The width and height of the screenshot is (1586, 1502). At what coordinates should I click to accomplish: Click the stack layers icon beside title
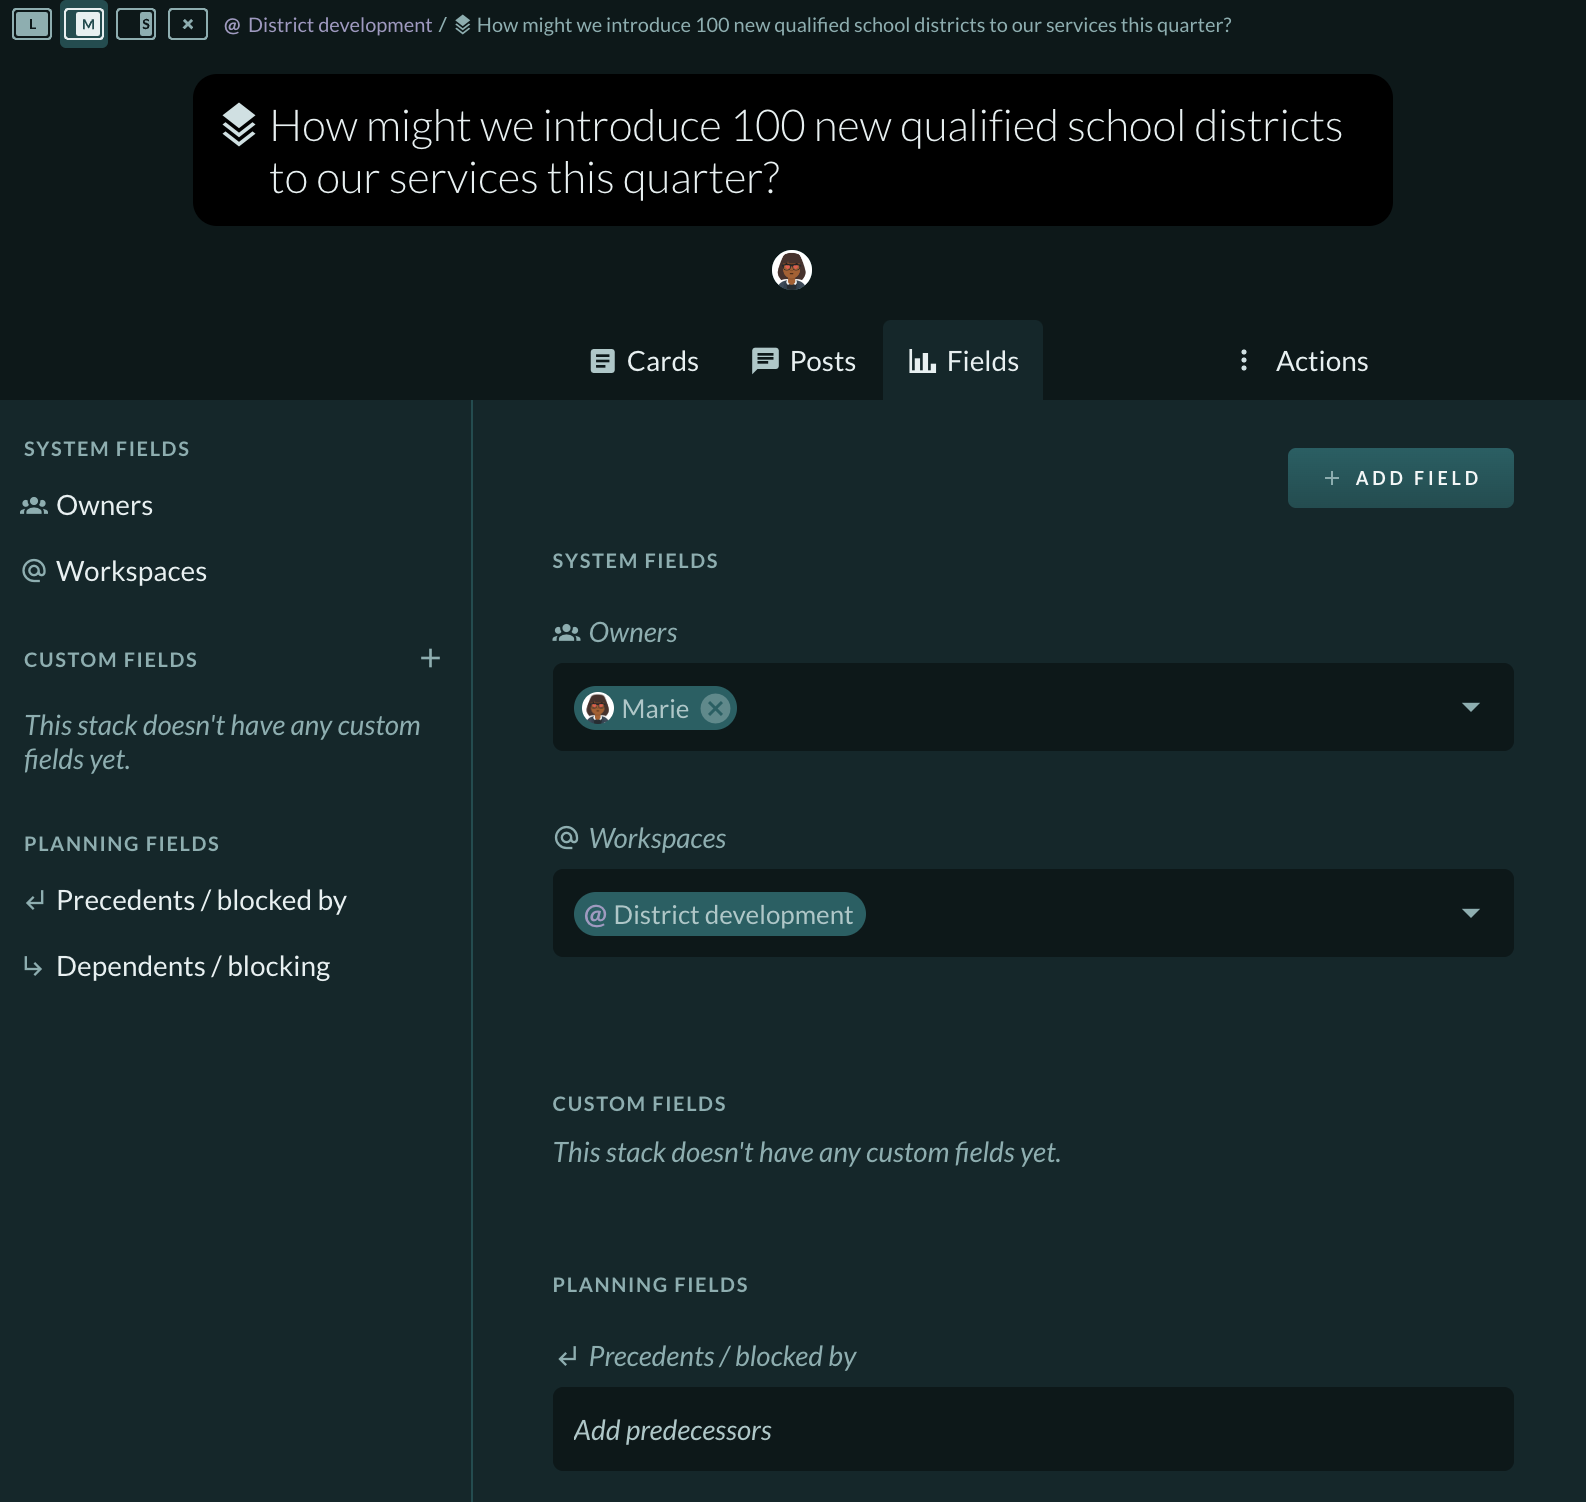239,125
